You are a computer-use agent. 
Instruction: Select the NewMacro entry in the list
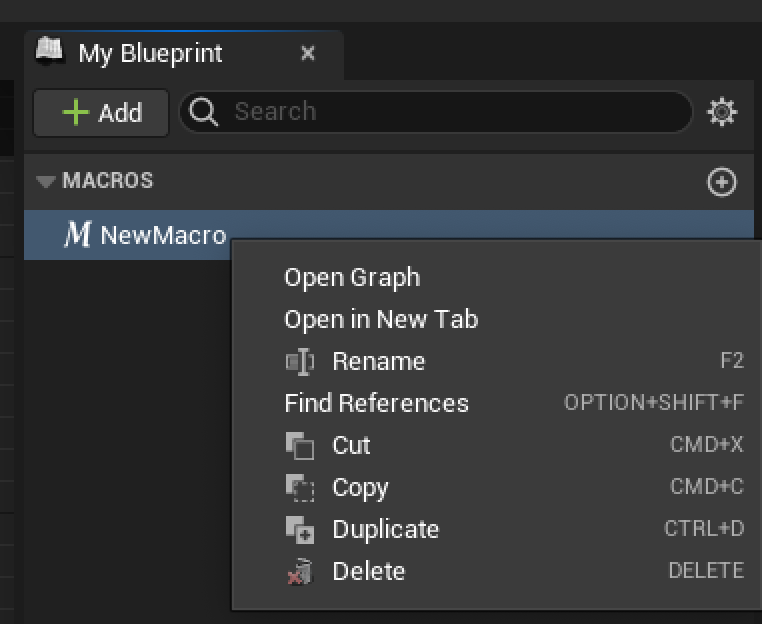click(x=163, y=236)
